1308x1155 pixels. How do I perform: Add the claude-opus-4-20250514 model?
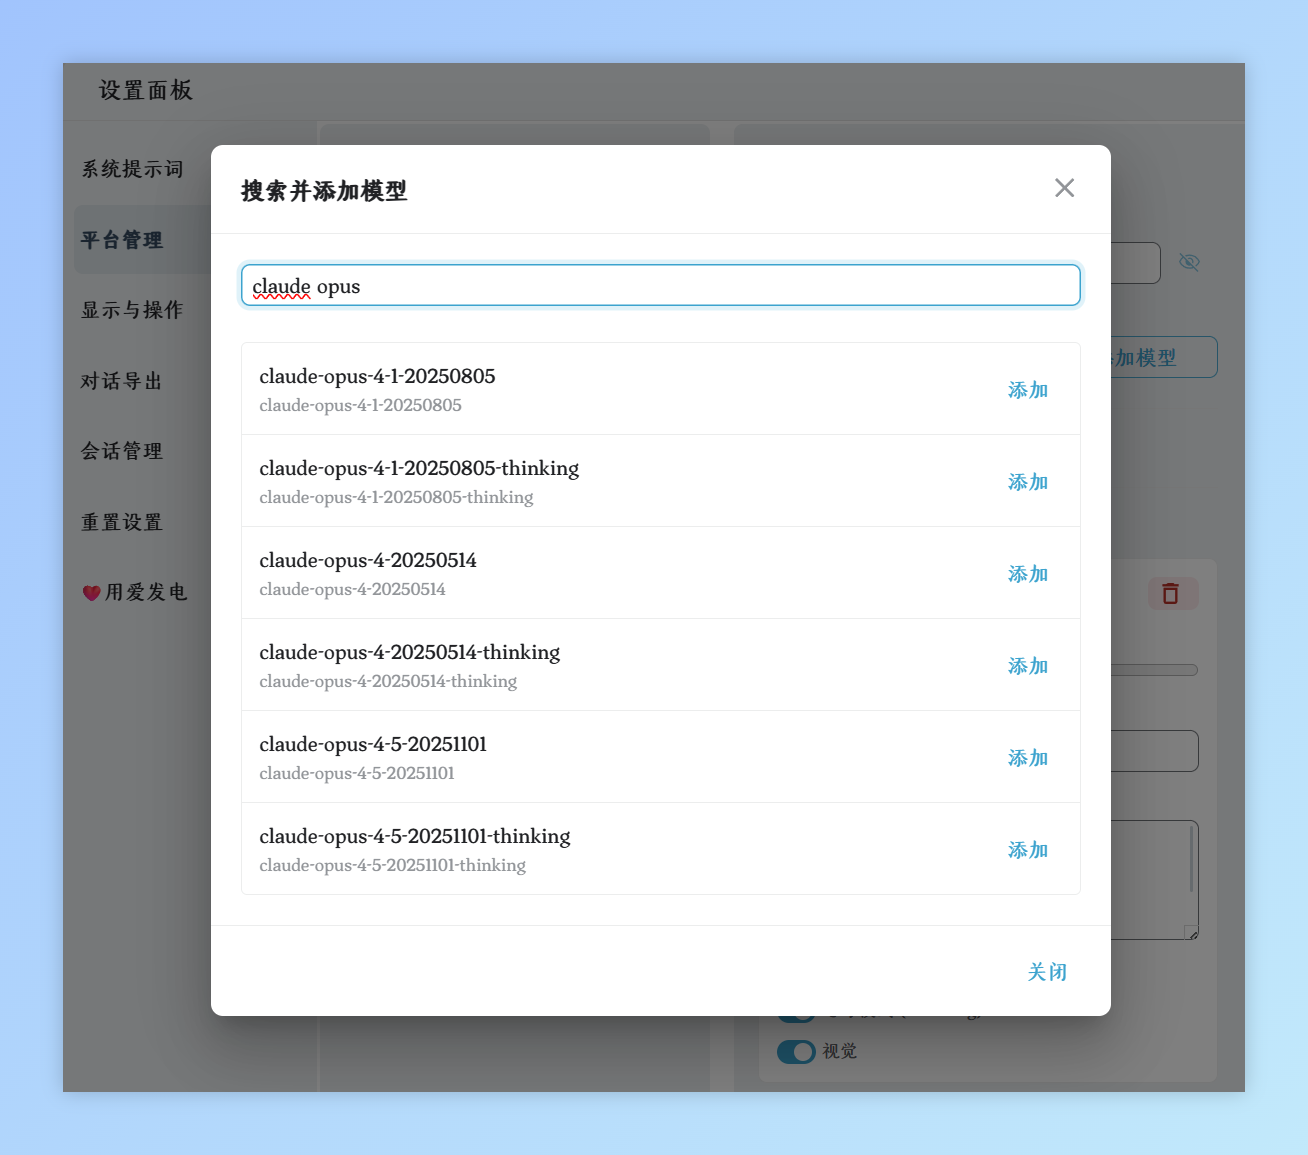(1027, 574)
